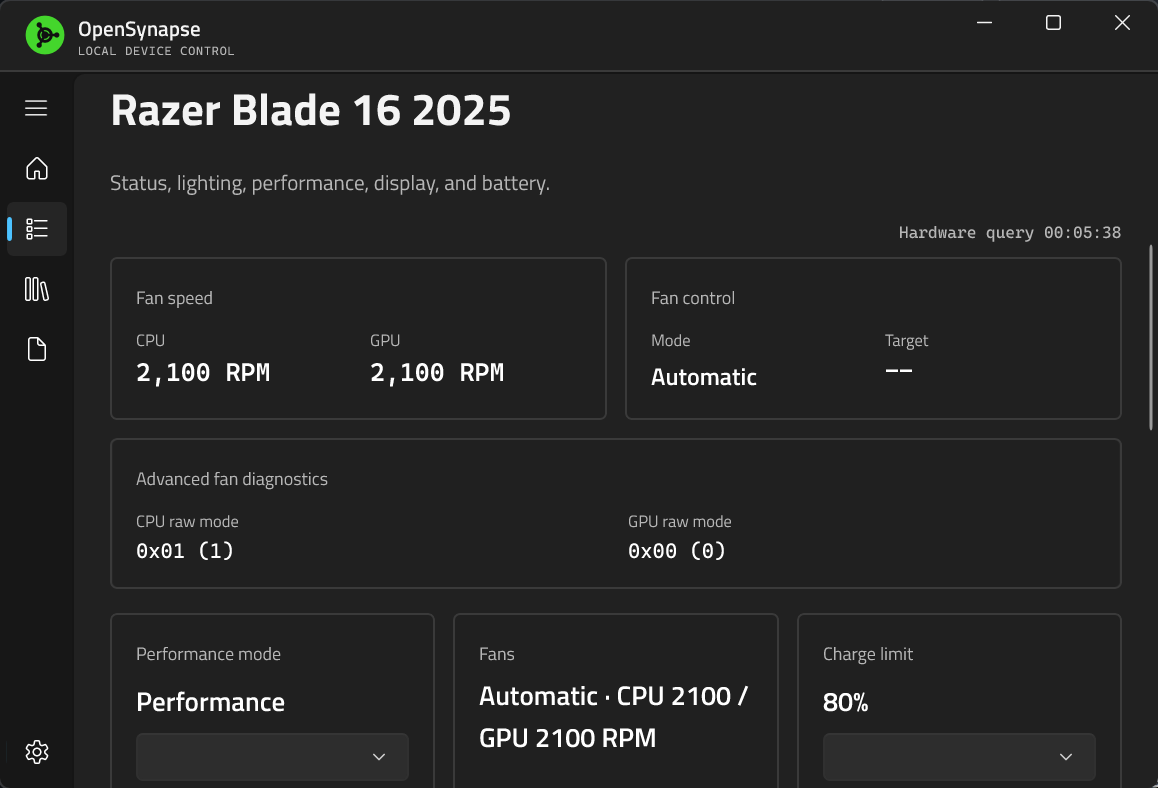The height and width of the screenshot is (788, 1158).
Task: Open the library books sidebar icon
Action: (x=36, y=289)
